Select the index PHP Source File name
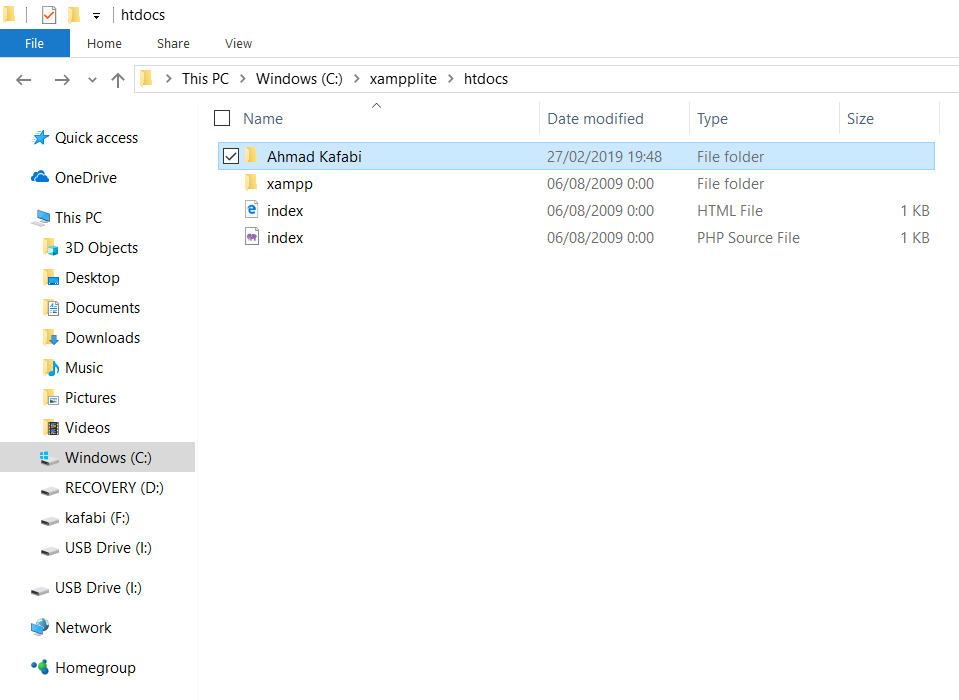 click(285, 238)
